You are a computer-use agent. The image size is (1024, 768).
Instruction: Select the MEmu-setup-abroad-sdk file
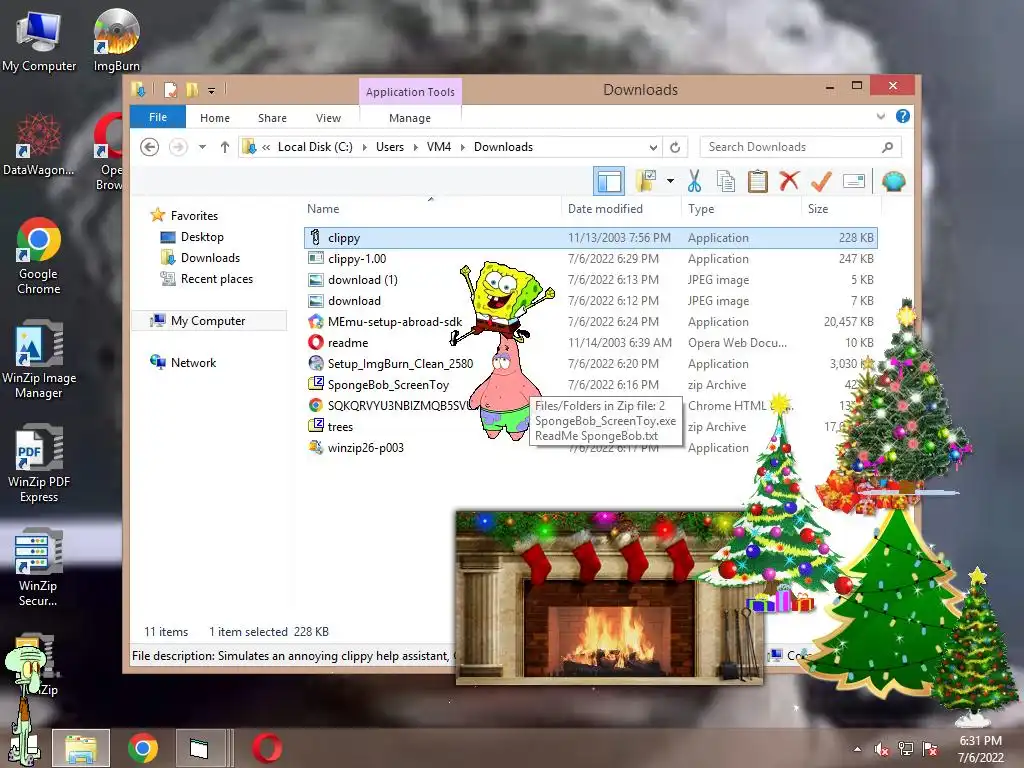pyautogui.click(x=590, y=321)
